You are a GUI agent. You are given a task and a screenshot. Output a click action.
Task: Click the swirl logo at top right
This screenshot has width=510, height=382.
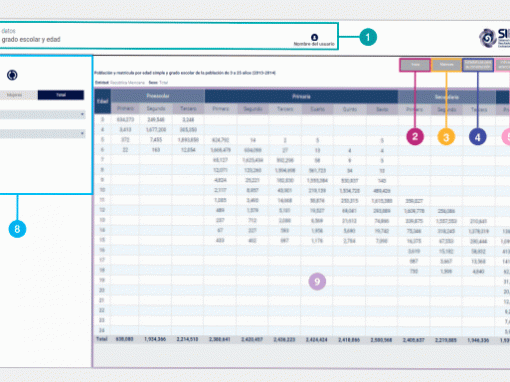click(488, 38)
